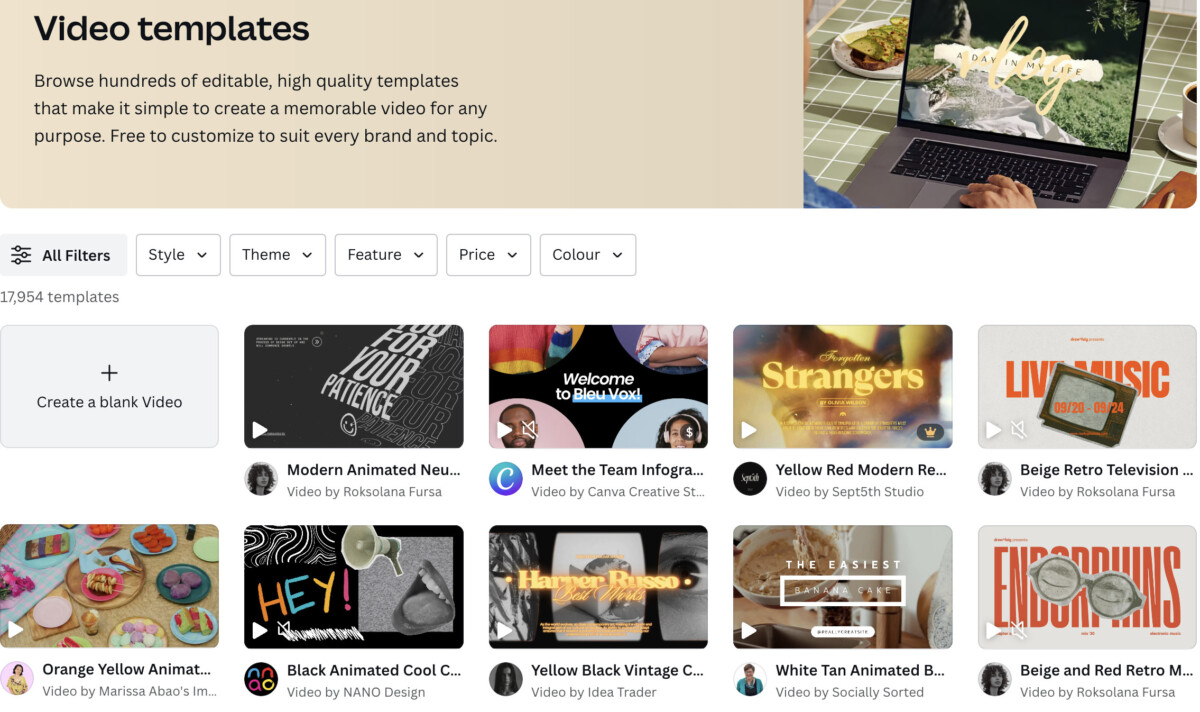Image resolution: width=1200 pixels, height=712 pixels.
Task: Click the Yellow Black Vintage template title
Action: (617, 670)
